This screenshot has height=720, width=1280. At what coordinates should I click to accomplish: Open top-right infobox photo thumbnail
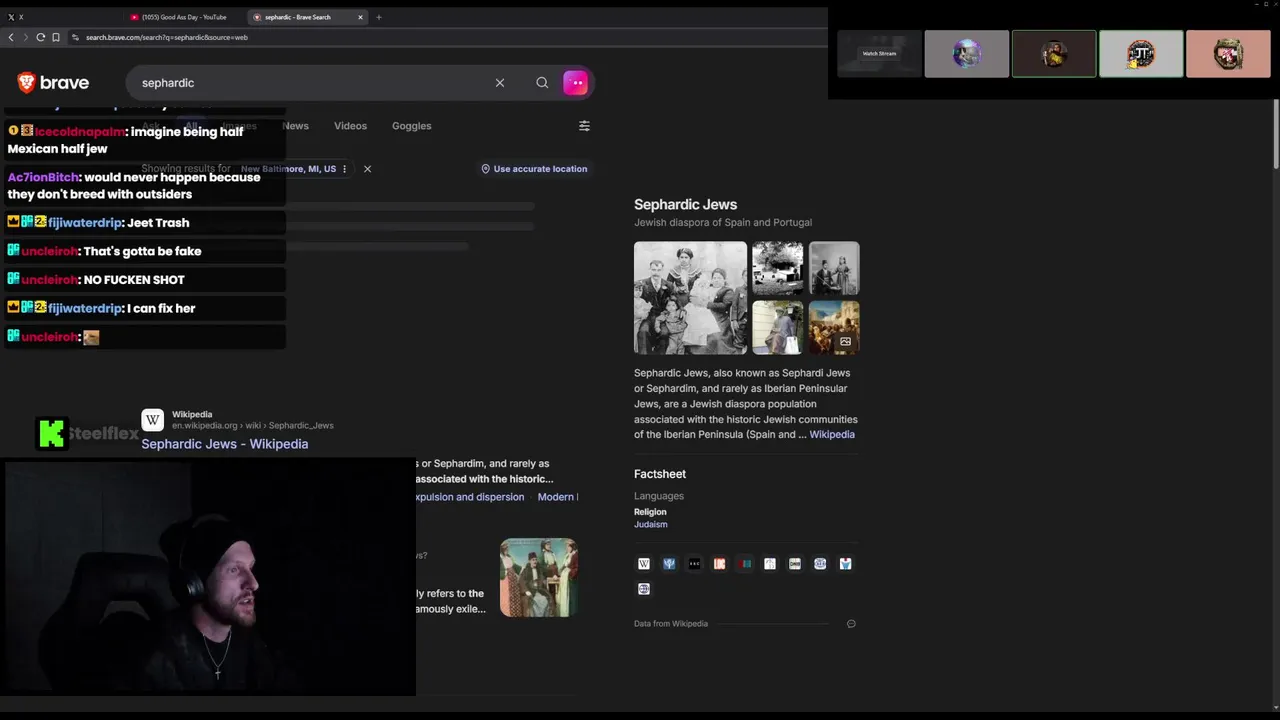[x=834, y=268]
